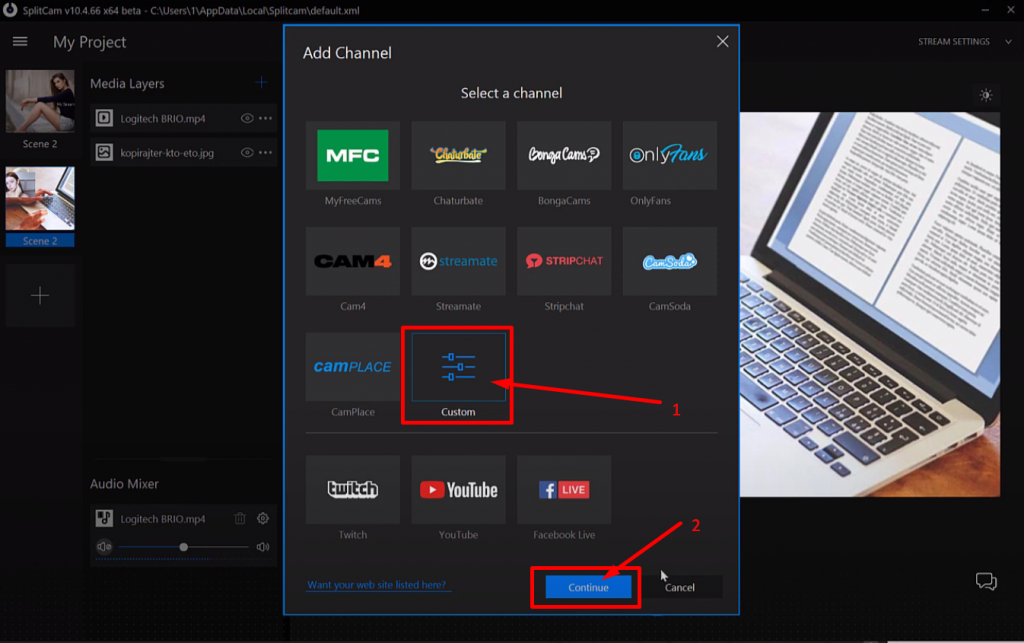Open audio settings gear for Logitech BRIO.mp4
Screen dimensions: 1024x643
point(263,518)
